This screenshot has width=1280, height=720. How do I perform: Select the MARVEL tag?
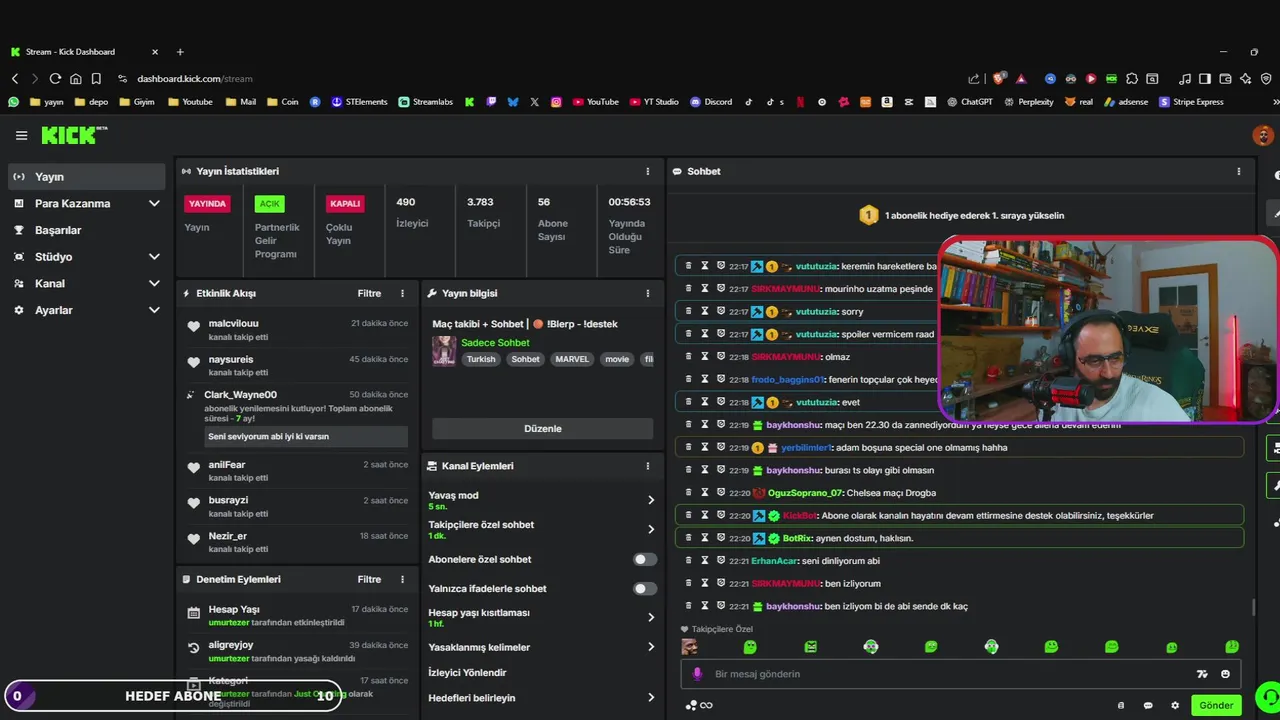coord(572,359)
